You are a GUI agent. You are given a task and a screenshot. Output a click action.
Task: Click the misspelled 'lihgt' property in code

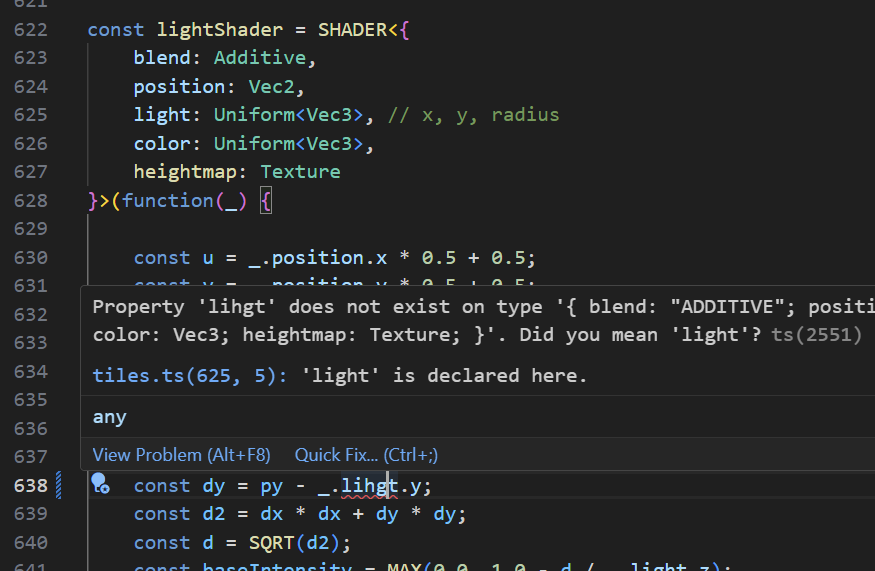(369, 486)
